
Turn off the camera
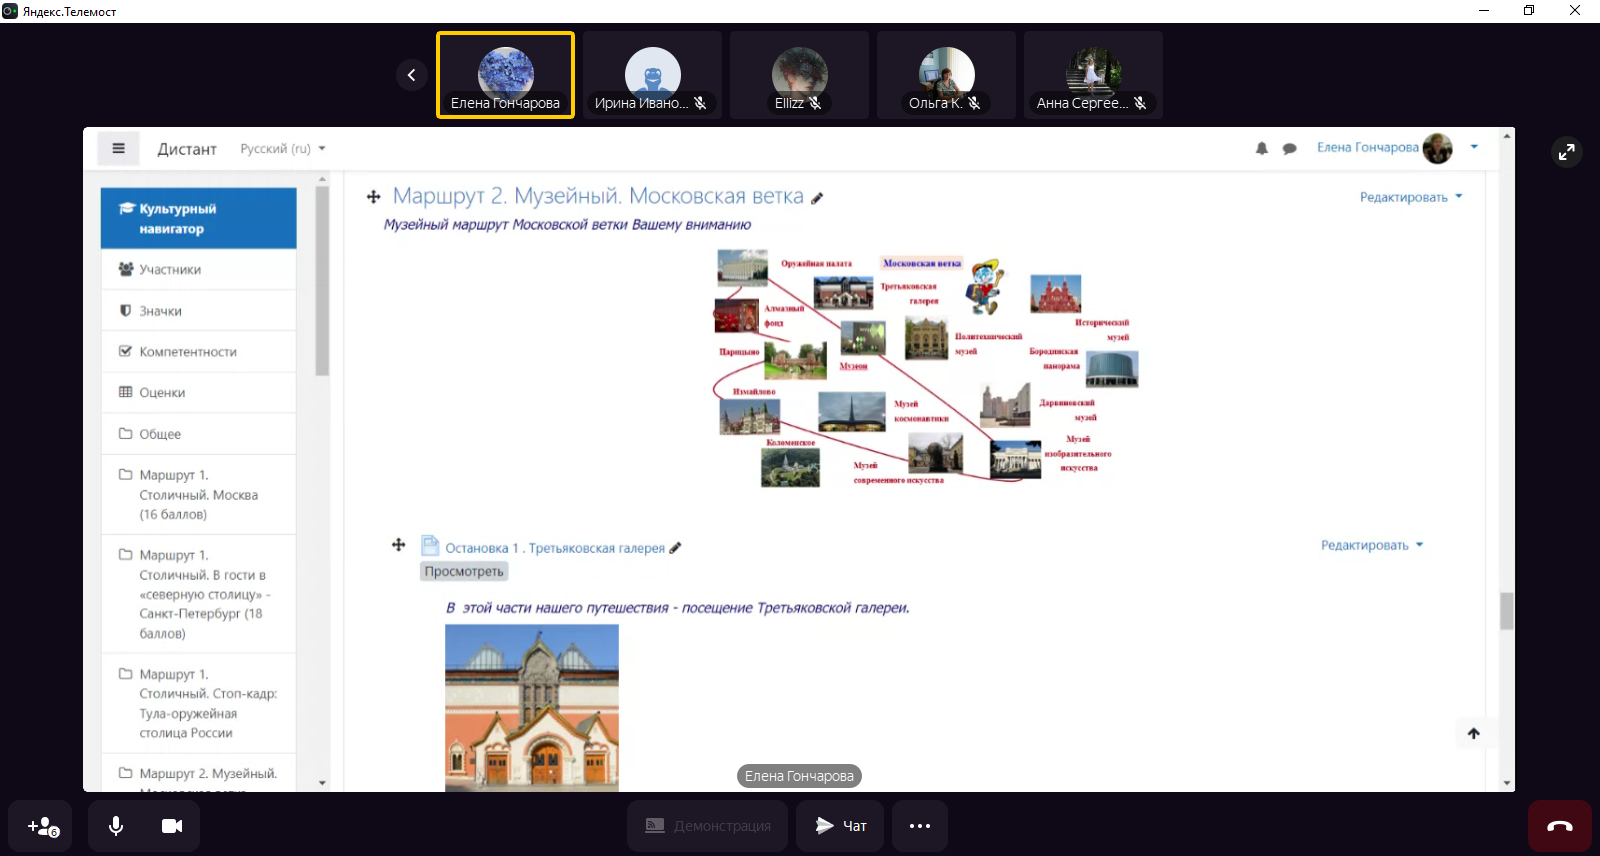172,826
